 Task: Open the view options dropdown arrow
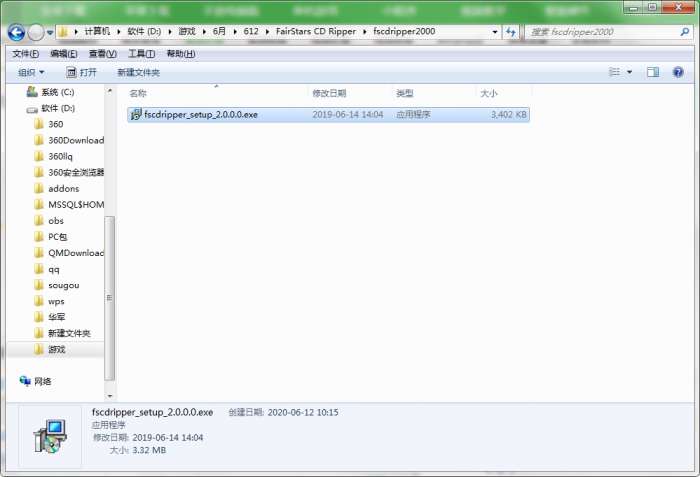629,72
